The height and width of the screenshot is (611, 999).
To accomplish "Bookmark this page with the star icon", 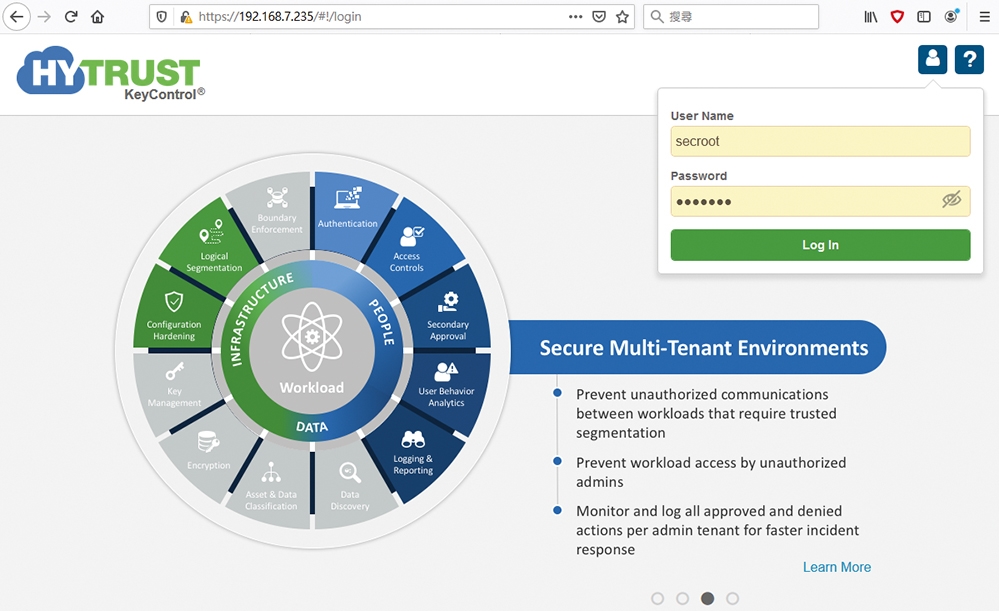I will (622, 17).
